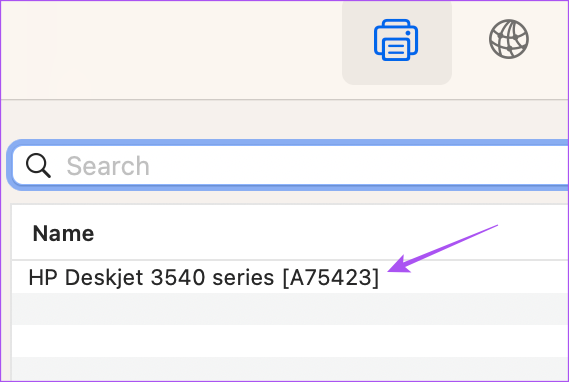Select HP Deskjet 3540 series printer
Viewport: 569px width, 382px height.
point(290,277)
